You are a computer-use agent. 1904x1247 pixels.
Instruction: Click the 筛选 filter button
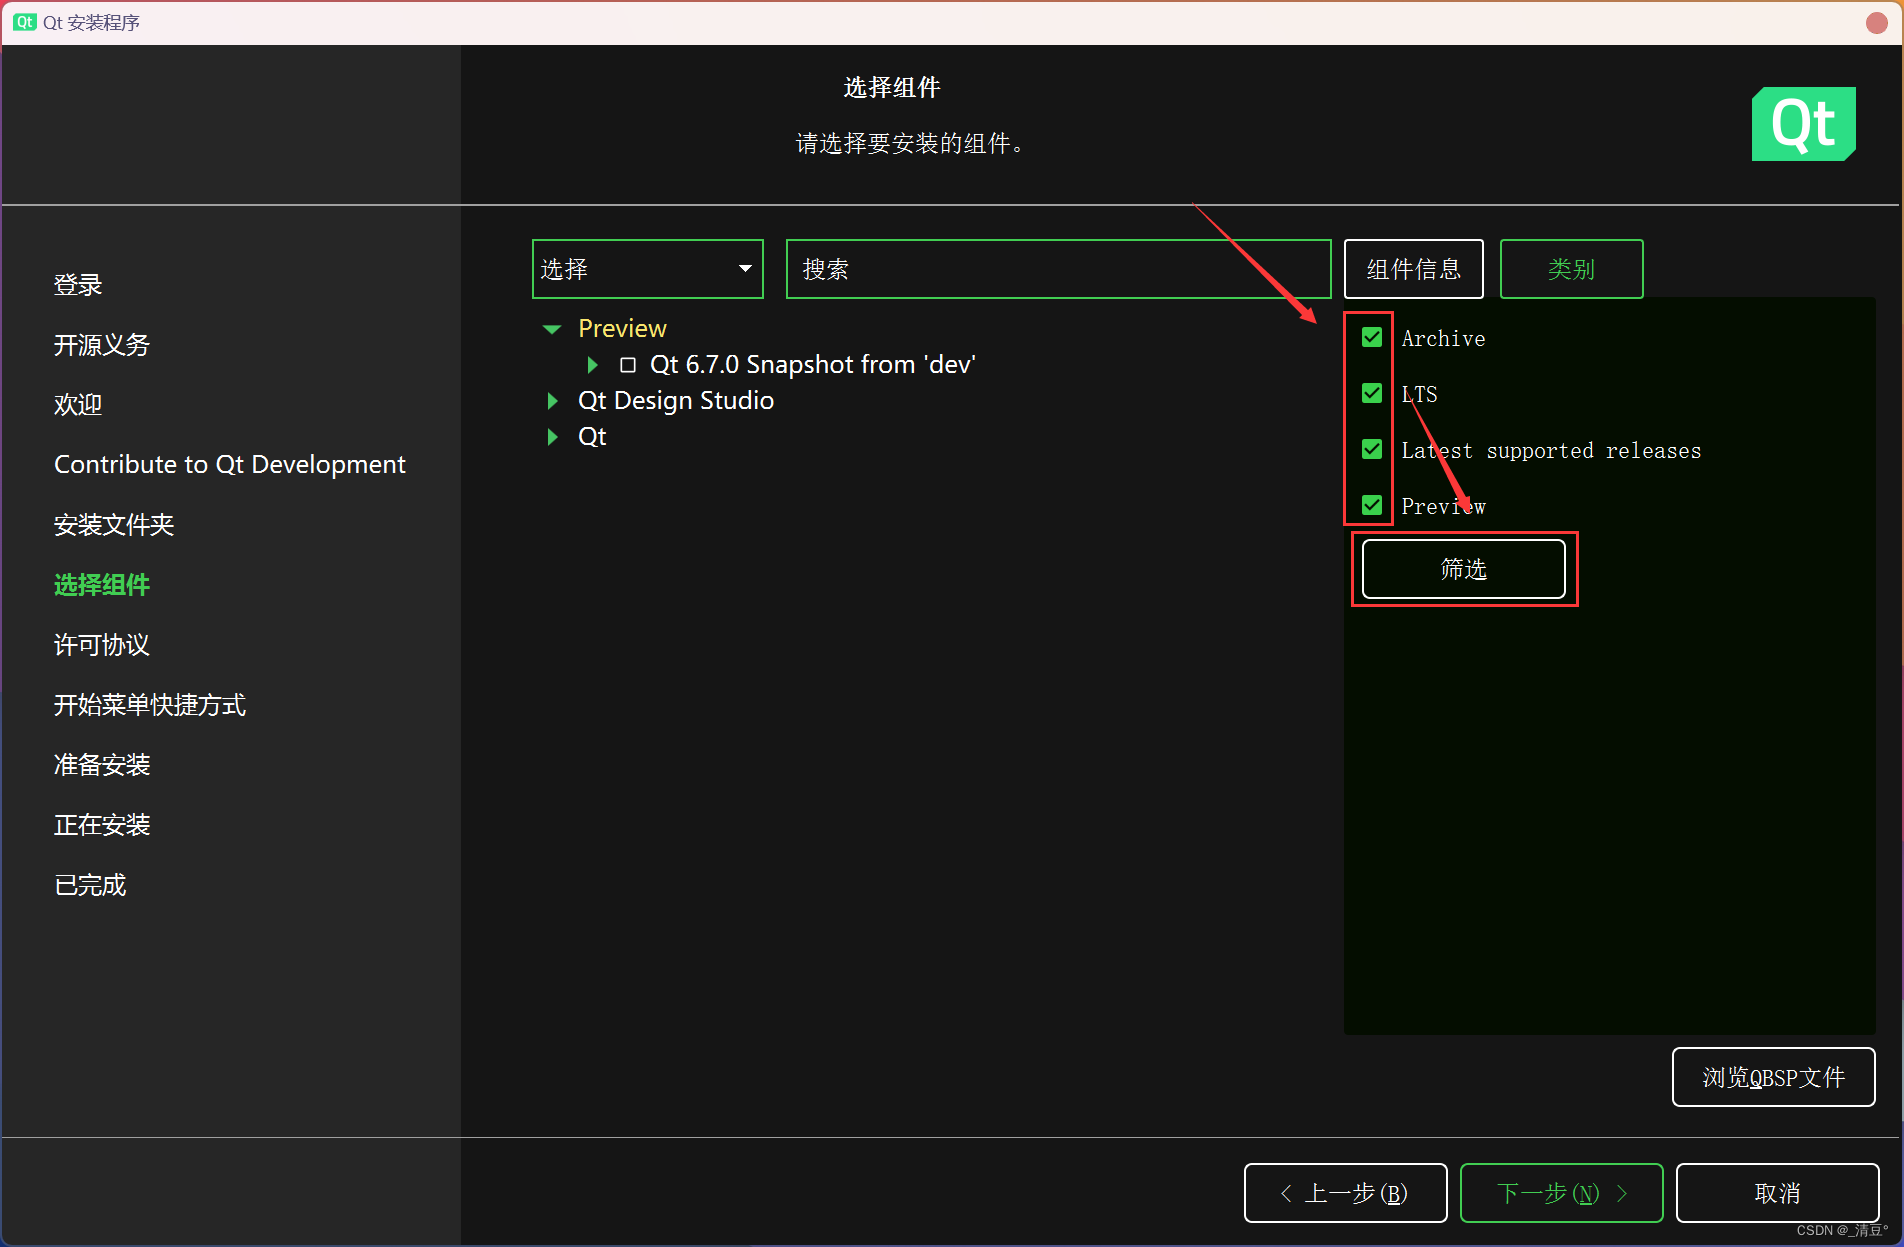1464,569
